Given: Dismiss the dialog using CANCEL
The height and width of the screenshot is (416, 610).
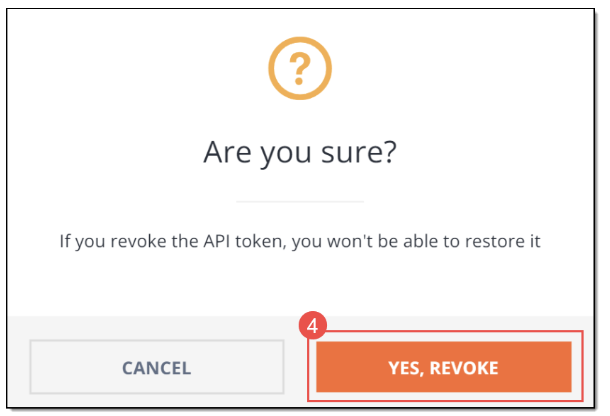Looking at the screenshot, I should click(x=157, y=367).
